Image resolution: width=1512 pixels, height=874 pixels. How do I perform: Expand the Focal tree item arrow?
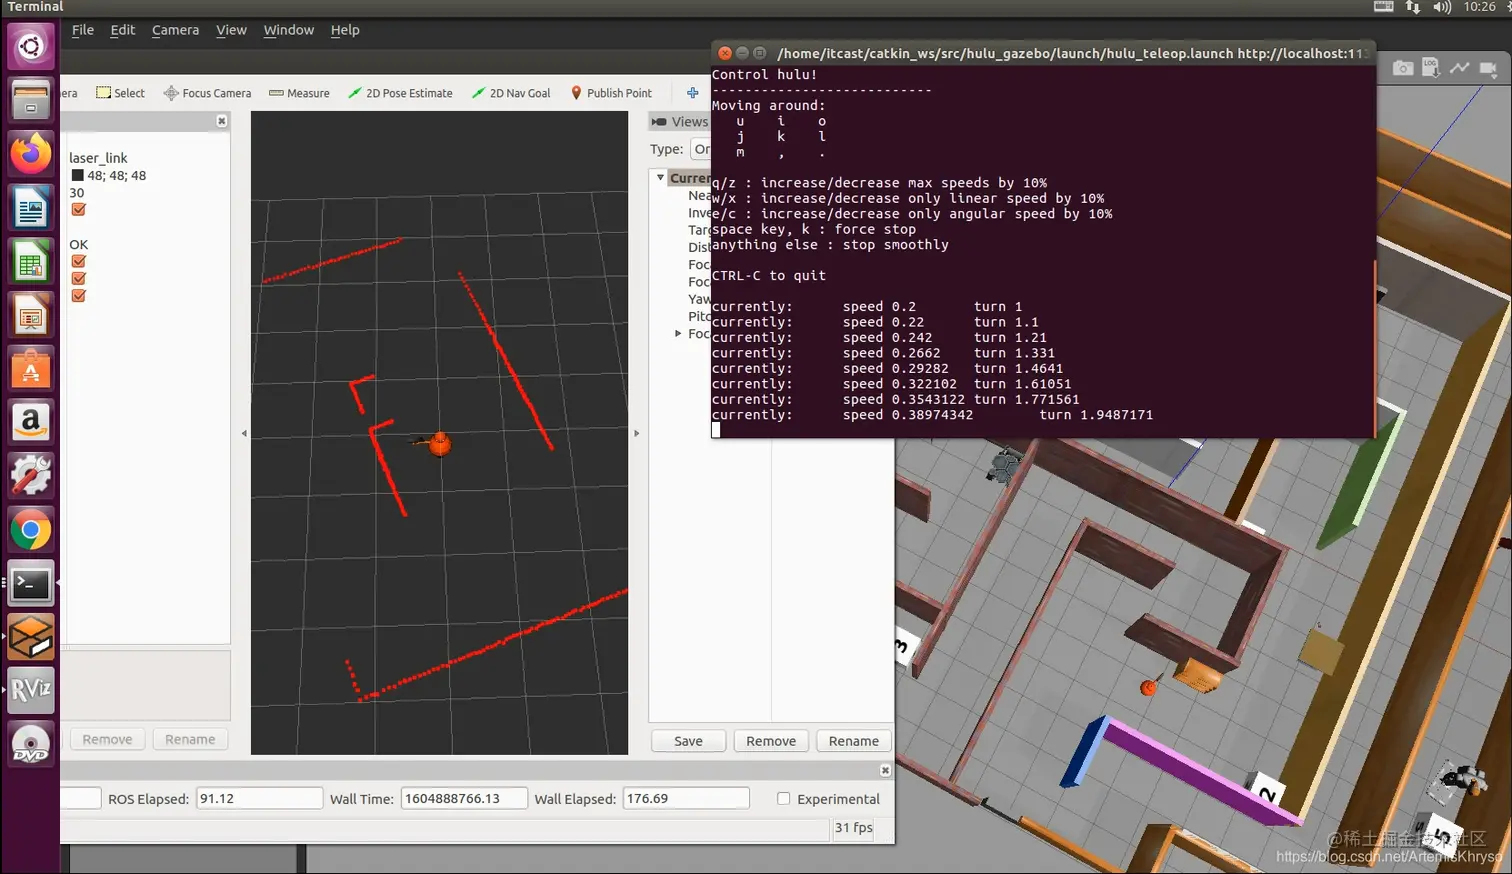[x=678, y=333]
